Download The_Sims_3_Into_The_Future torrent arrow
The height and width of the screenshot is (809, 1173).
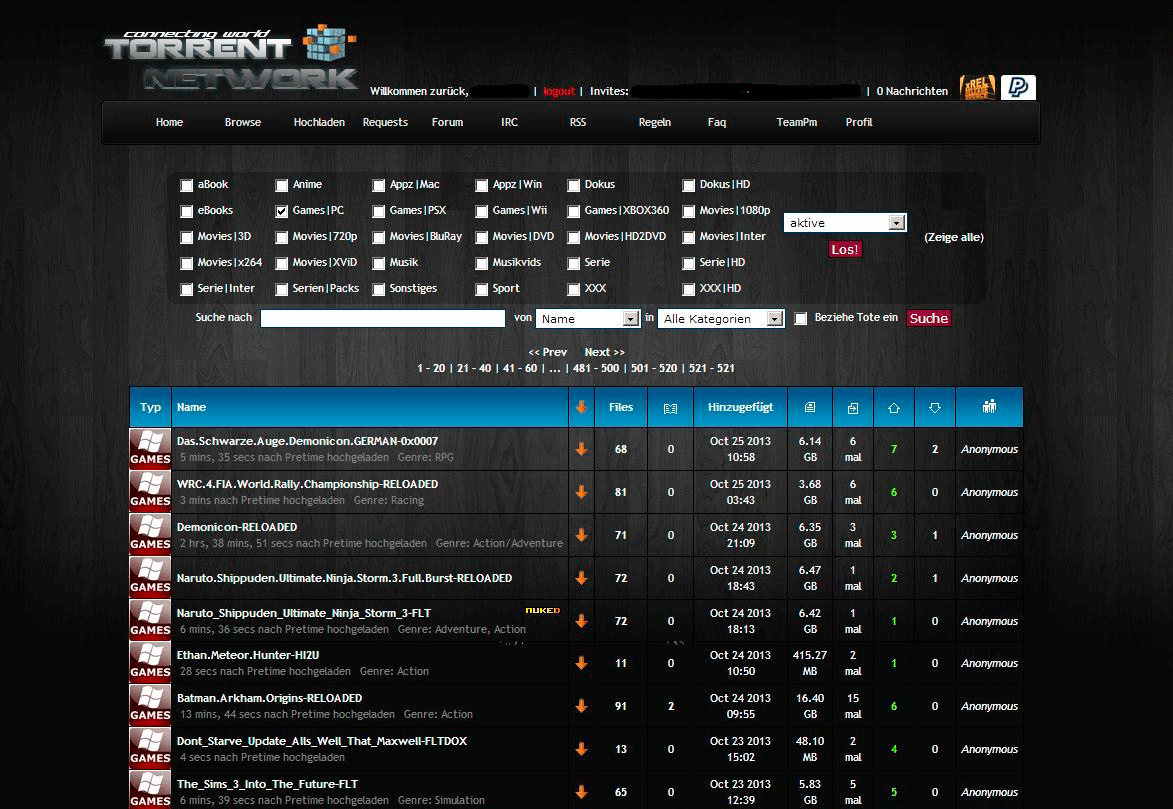[581, 792]
